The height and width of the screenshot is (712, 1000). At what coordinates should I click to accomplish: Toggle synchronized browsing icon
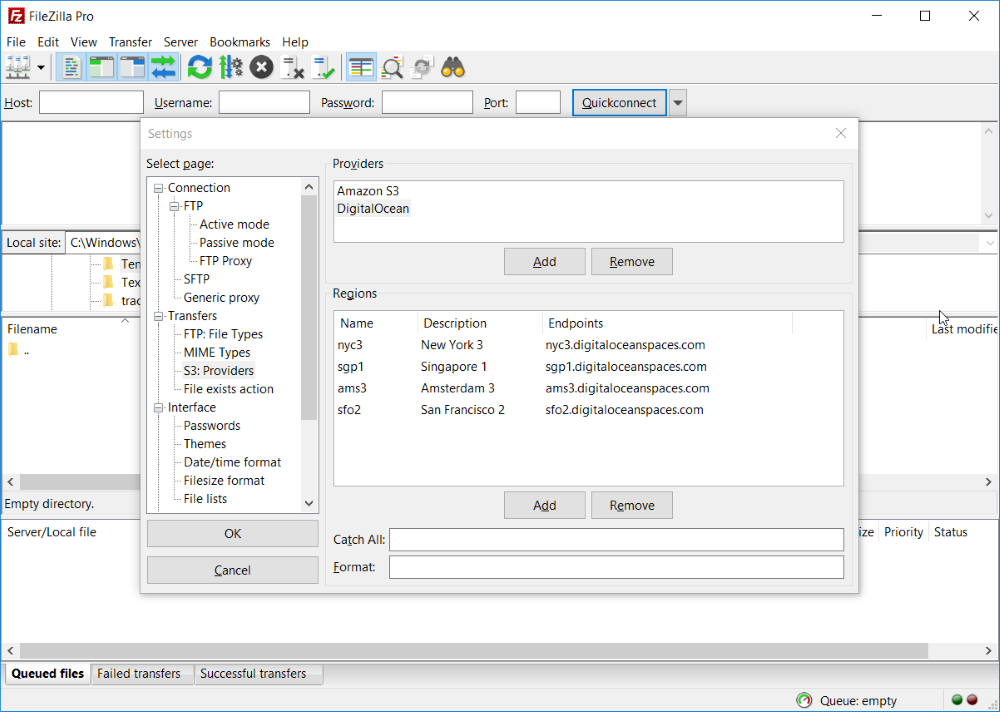pos(422,67)
